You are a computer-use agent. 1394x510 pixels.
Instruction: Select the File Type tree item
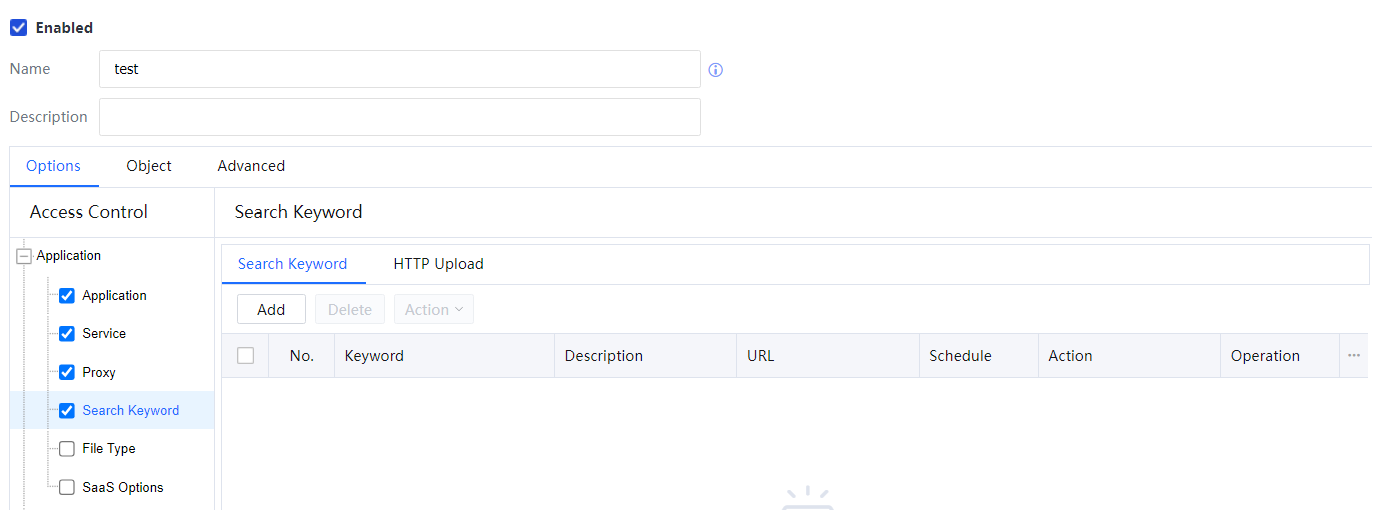coord(109,449)
